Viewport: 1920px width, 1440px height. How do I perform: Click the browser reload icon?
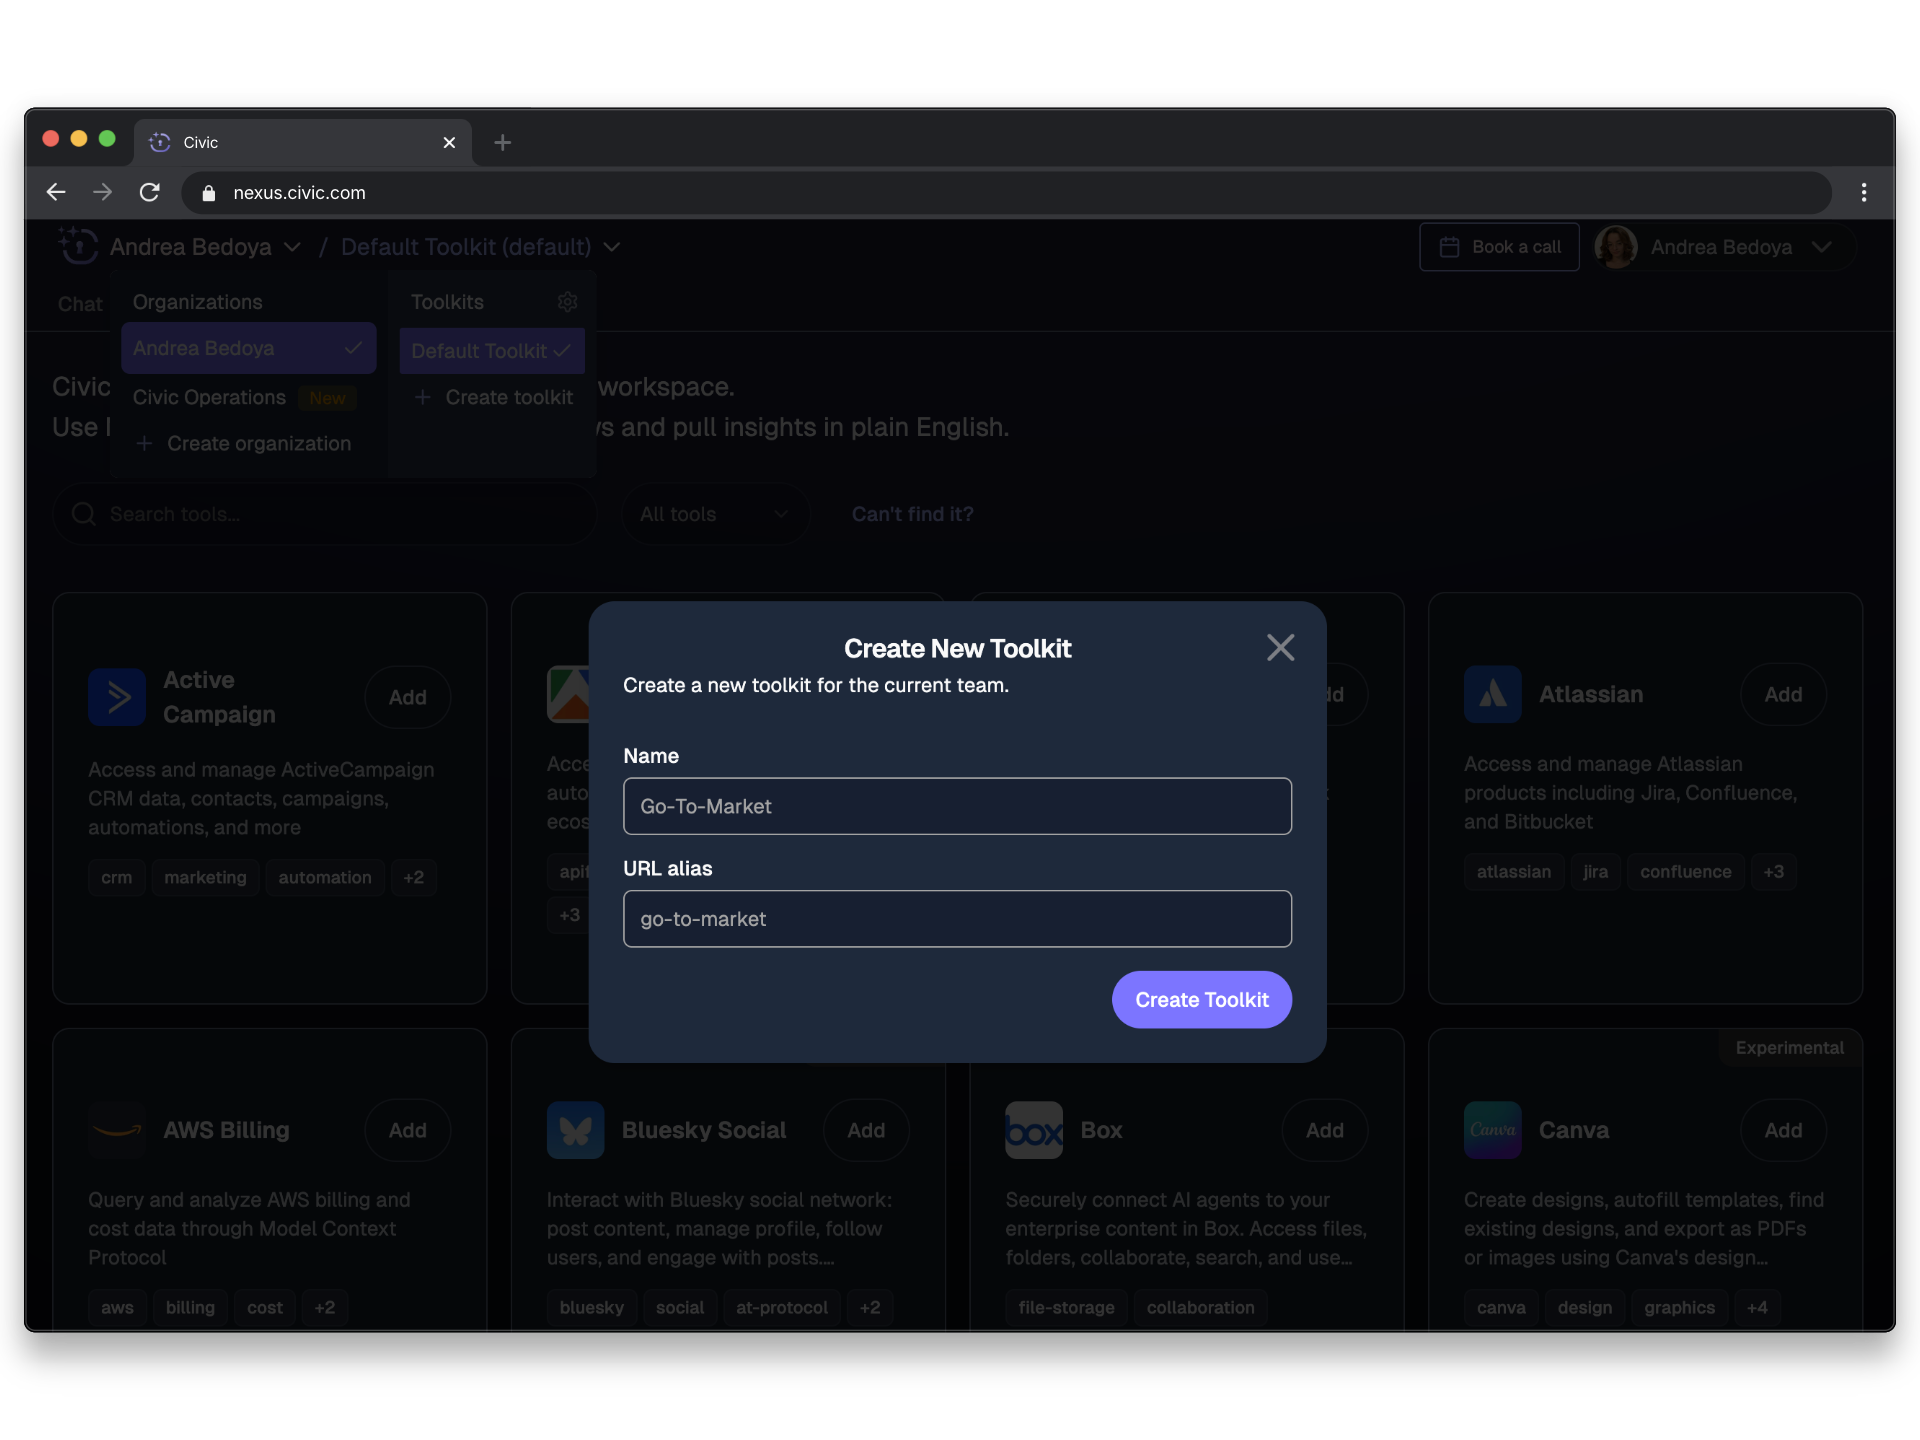(150, 192)
